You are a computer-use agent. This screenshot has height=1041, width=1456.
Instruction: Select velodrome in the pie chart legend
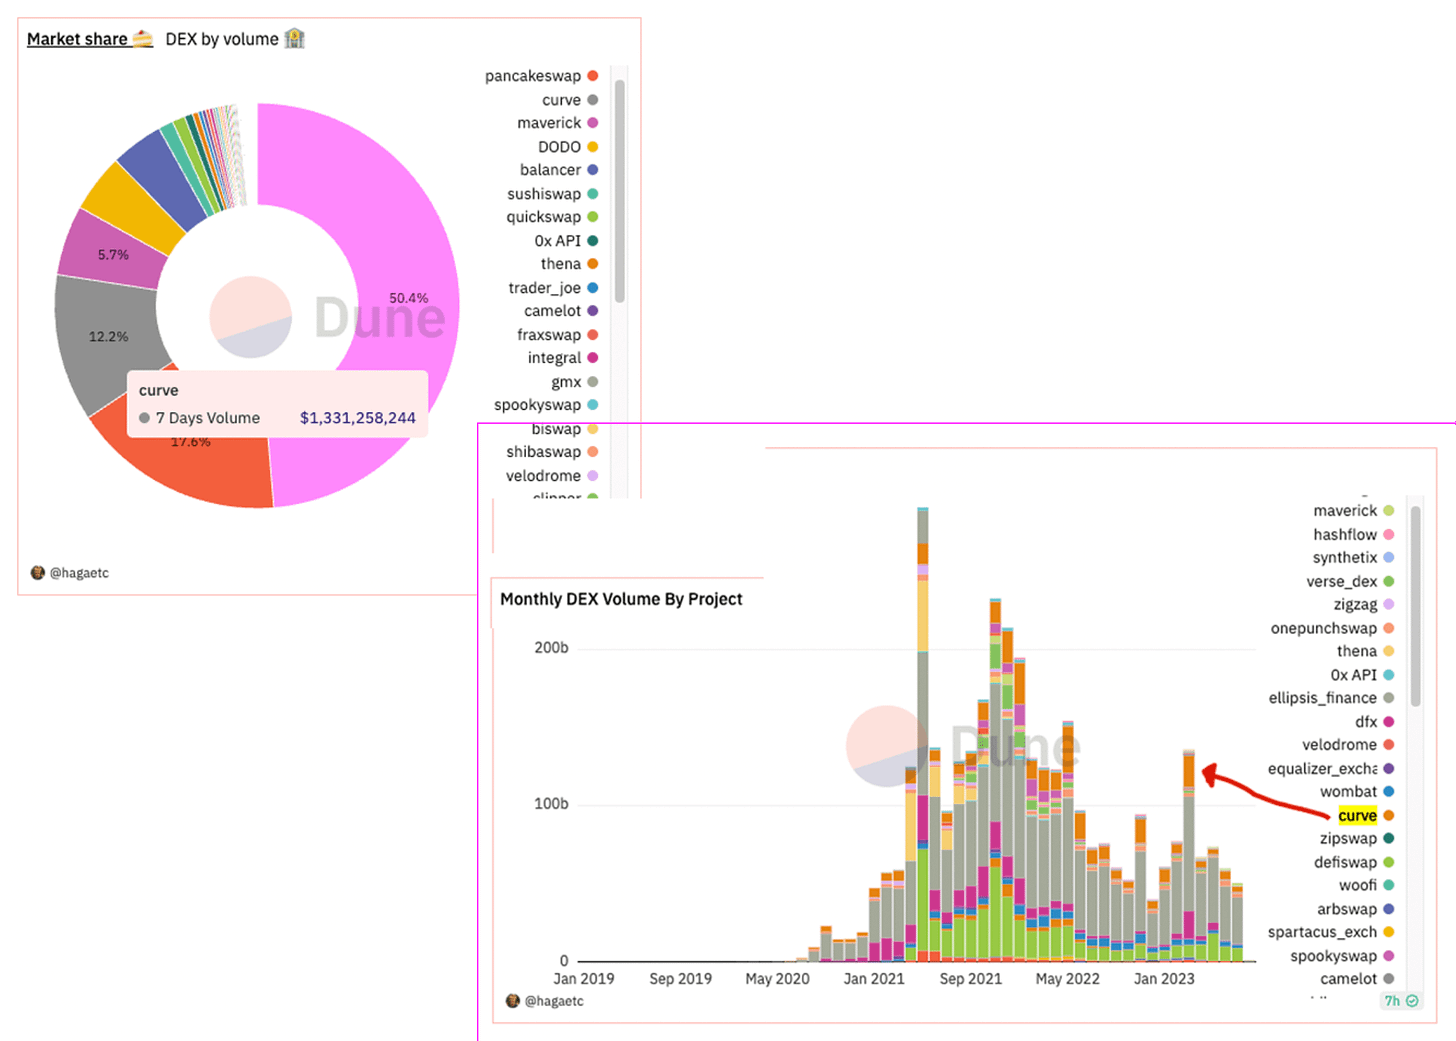point(552,476)
